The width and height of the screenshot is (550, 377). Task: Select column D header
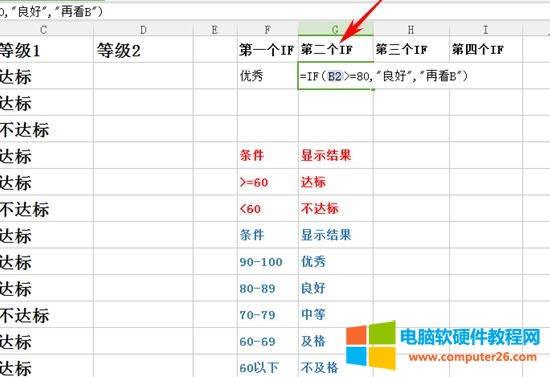(143, 30)
